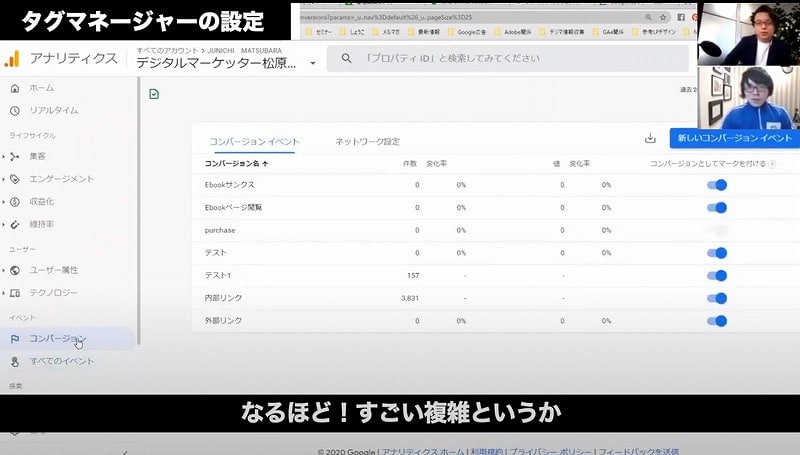The image size is (800, 455).
Task: Click the すべてのイベント icon
Action: pos(15,362)
